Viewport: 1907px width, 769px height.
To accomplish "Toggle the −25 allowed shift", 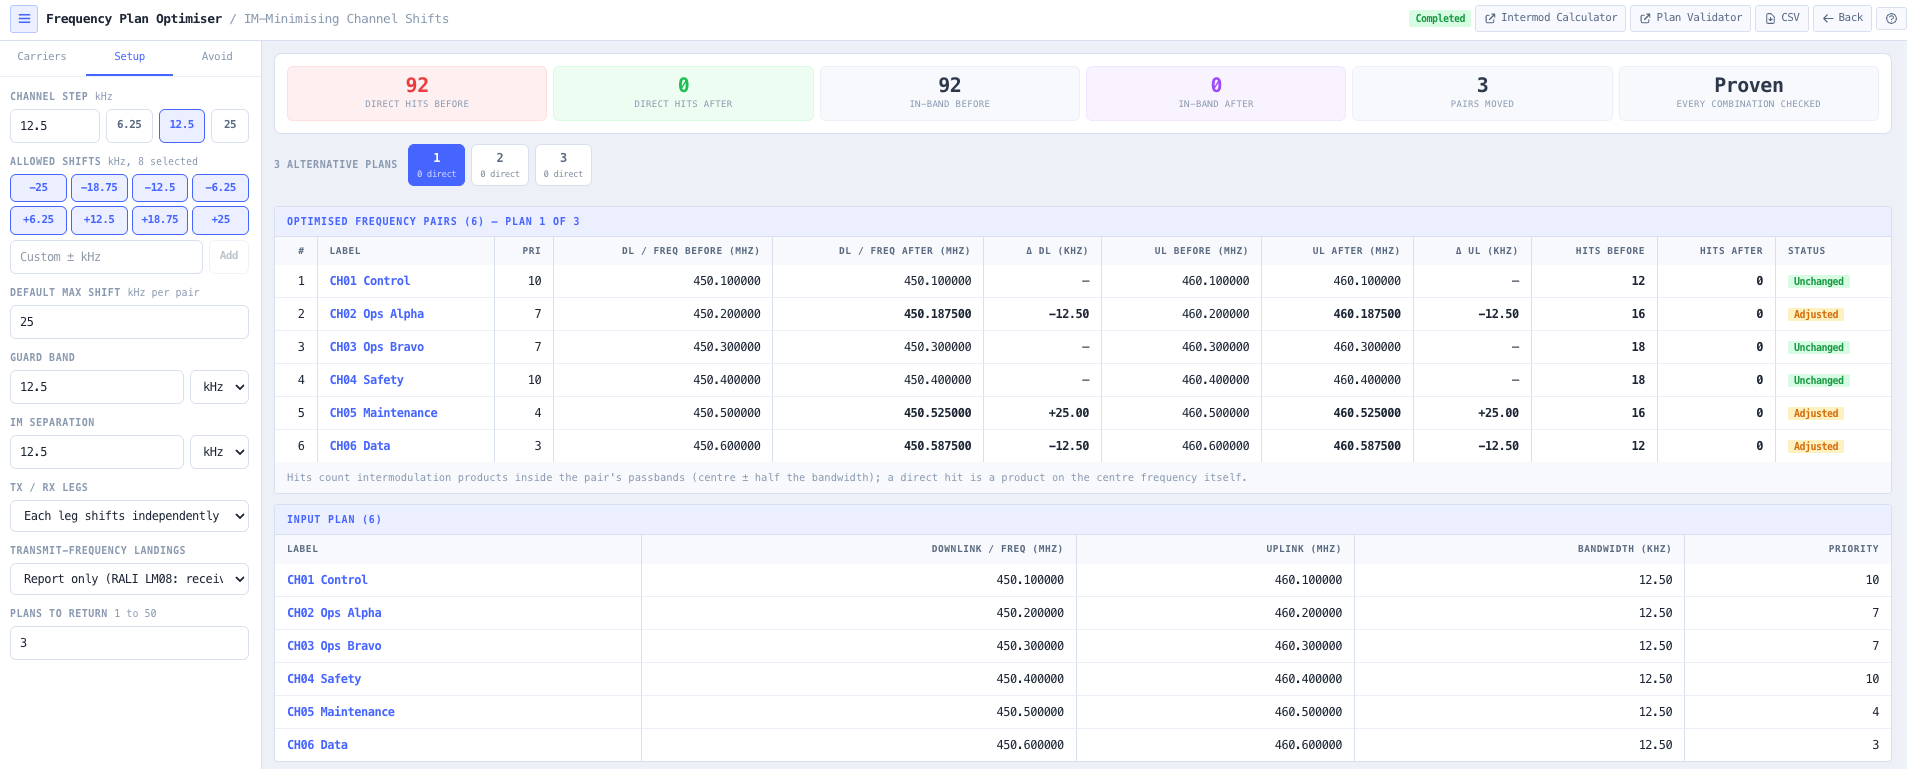I will [x=39, y=187].
